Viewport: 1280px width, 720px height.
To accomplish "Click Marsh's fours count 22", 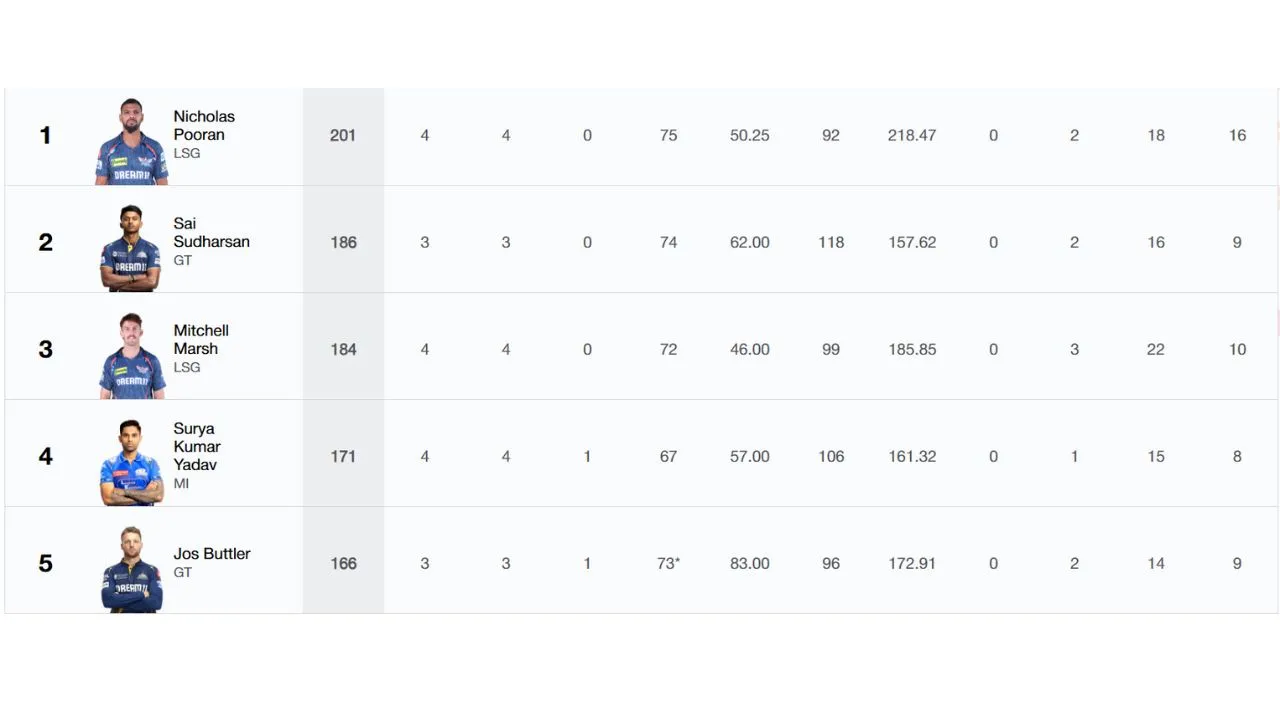I will click(1156, 349).
